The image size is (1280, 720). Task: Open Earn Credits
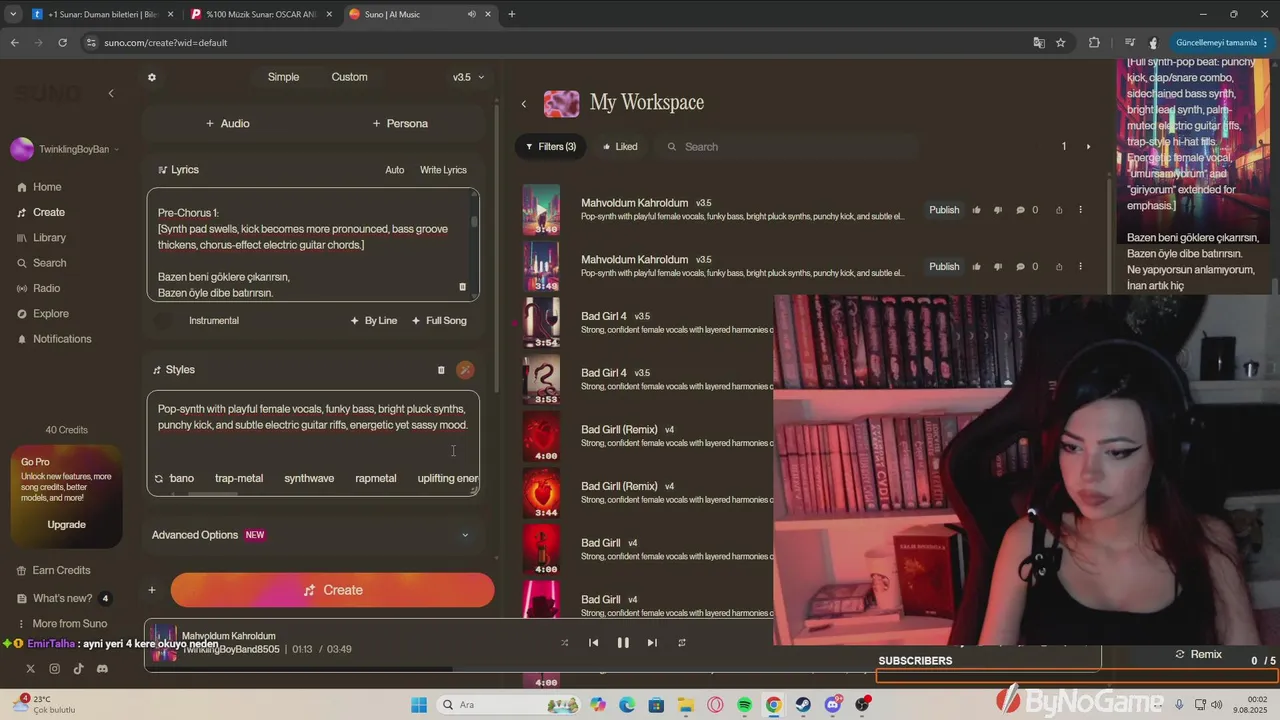pyautogui.click(x=54, y=570)
